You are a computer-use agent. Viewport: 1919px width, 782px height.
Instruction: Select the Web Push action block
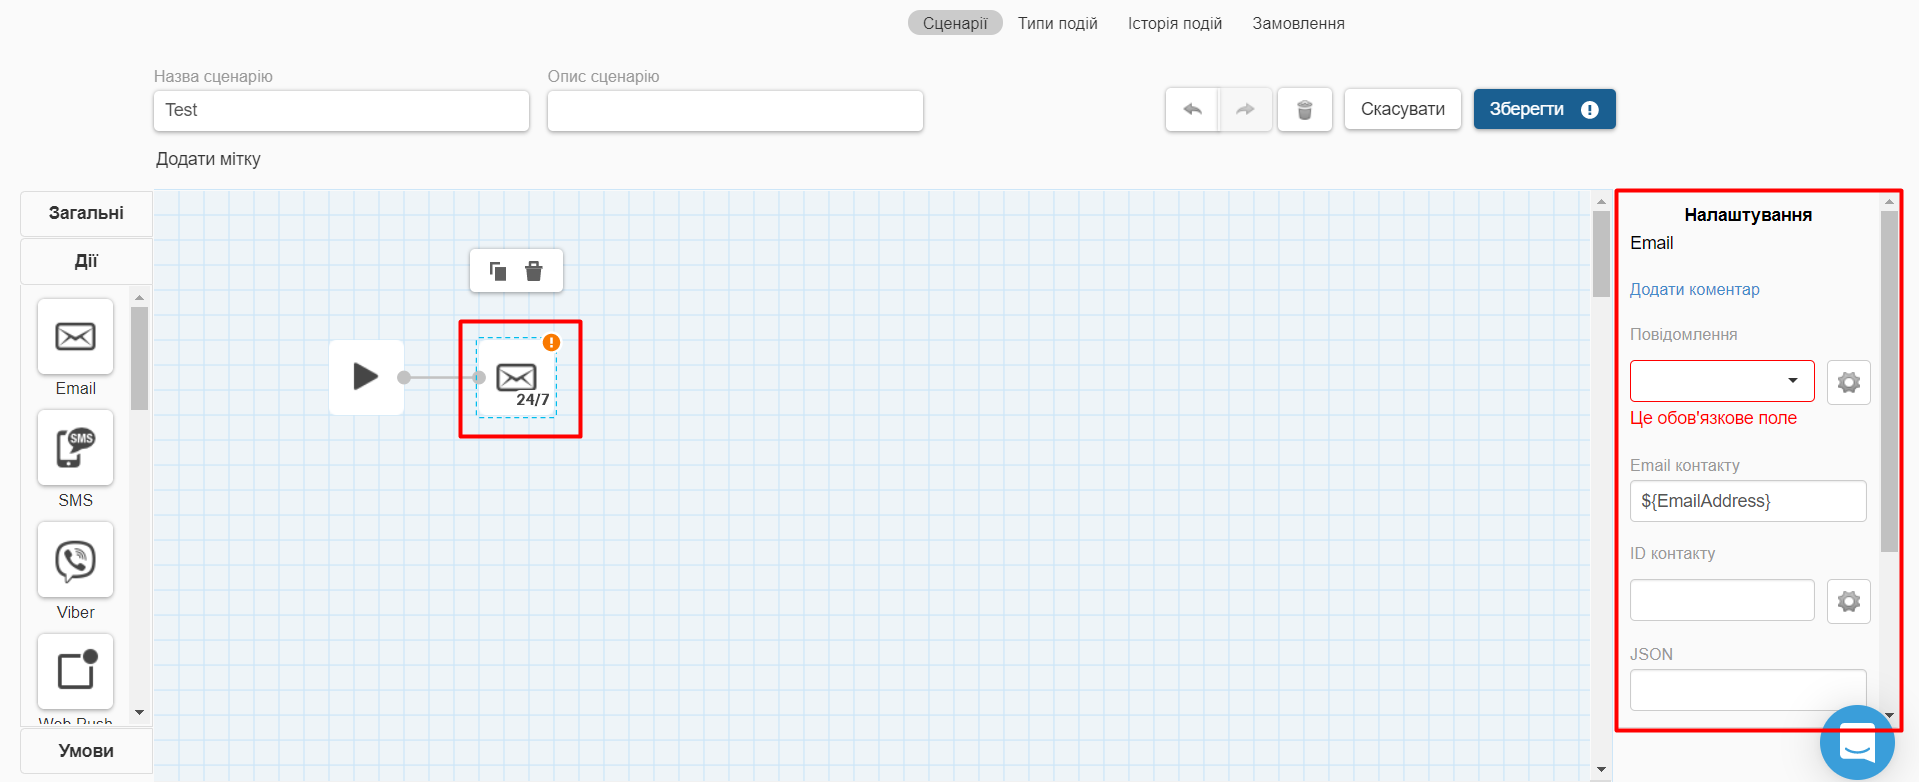[75, 672]
